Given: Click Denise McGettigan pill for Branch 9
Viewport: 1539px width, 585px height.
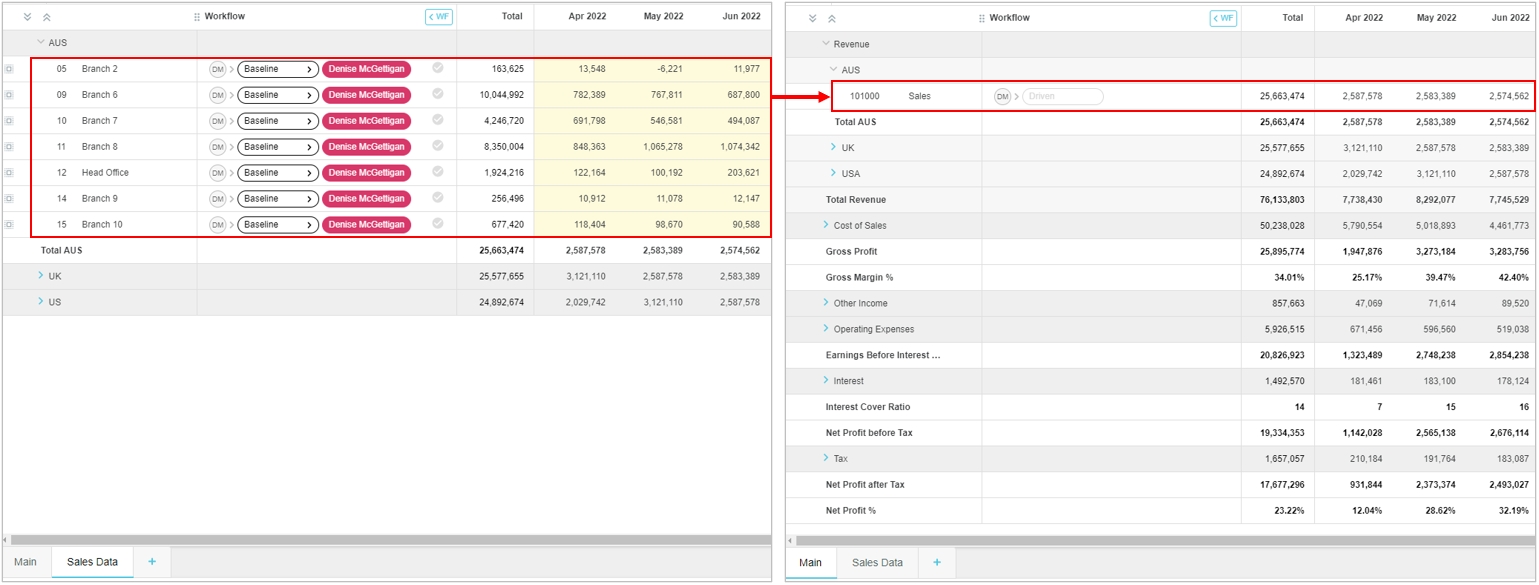Looking at the screenshot, I should (366, 199).
